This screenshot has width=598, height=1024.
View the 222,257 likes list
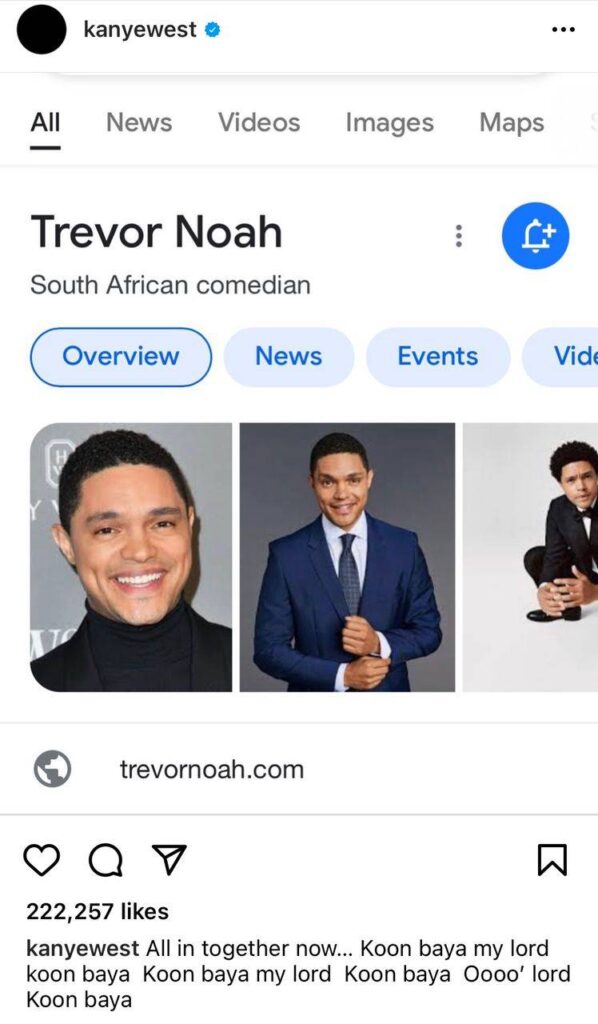[x=97, y=911]
